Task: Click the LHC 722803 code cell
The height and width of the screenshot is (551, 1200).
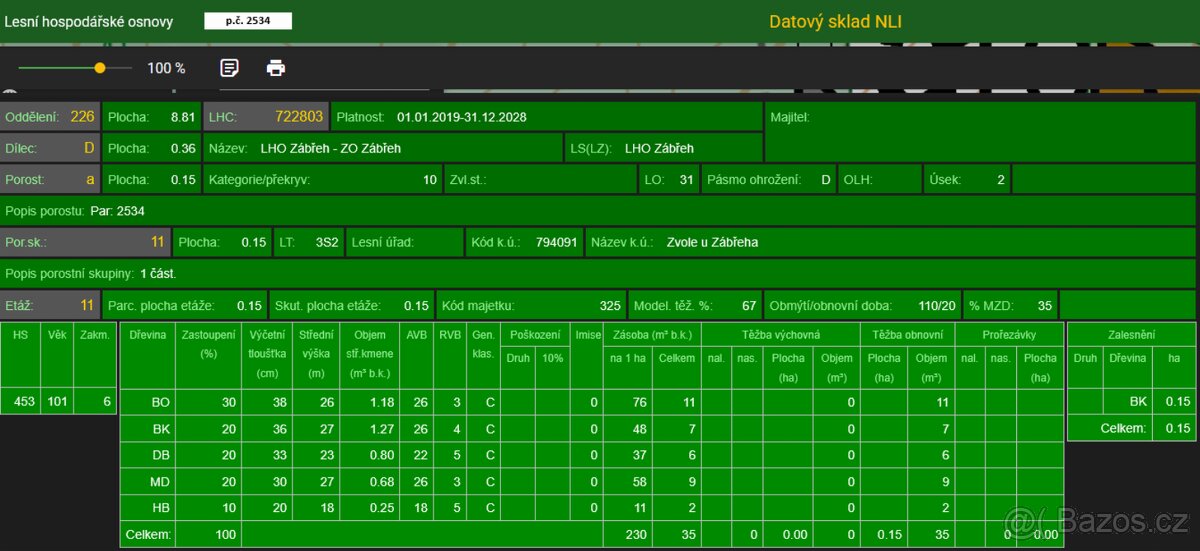Action: click(266, 117)
